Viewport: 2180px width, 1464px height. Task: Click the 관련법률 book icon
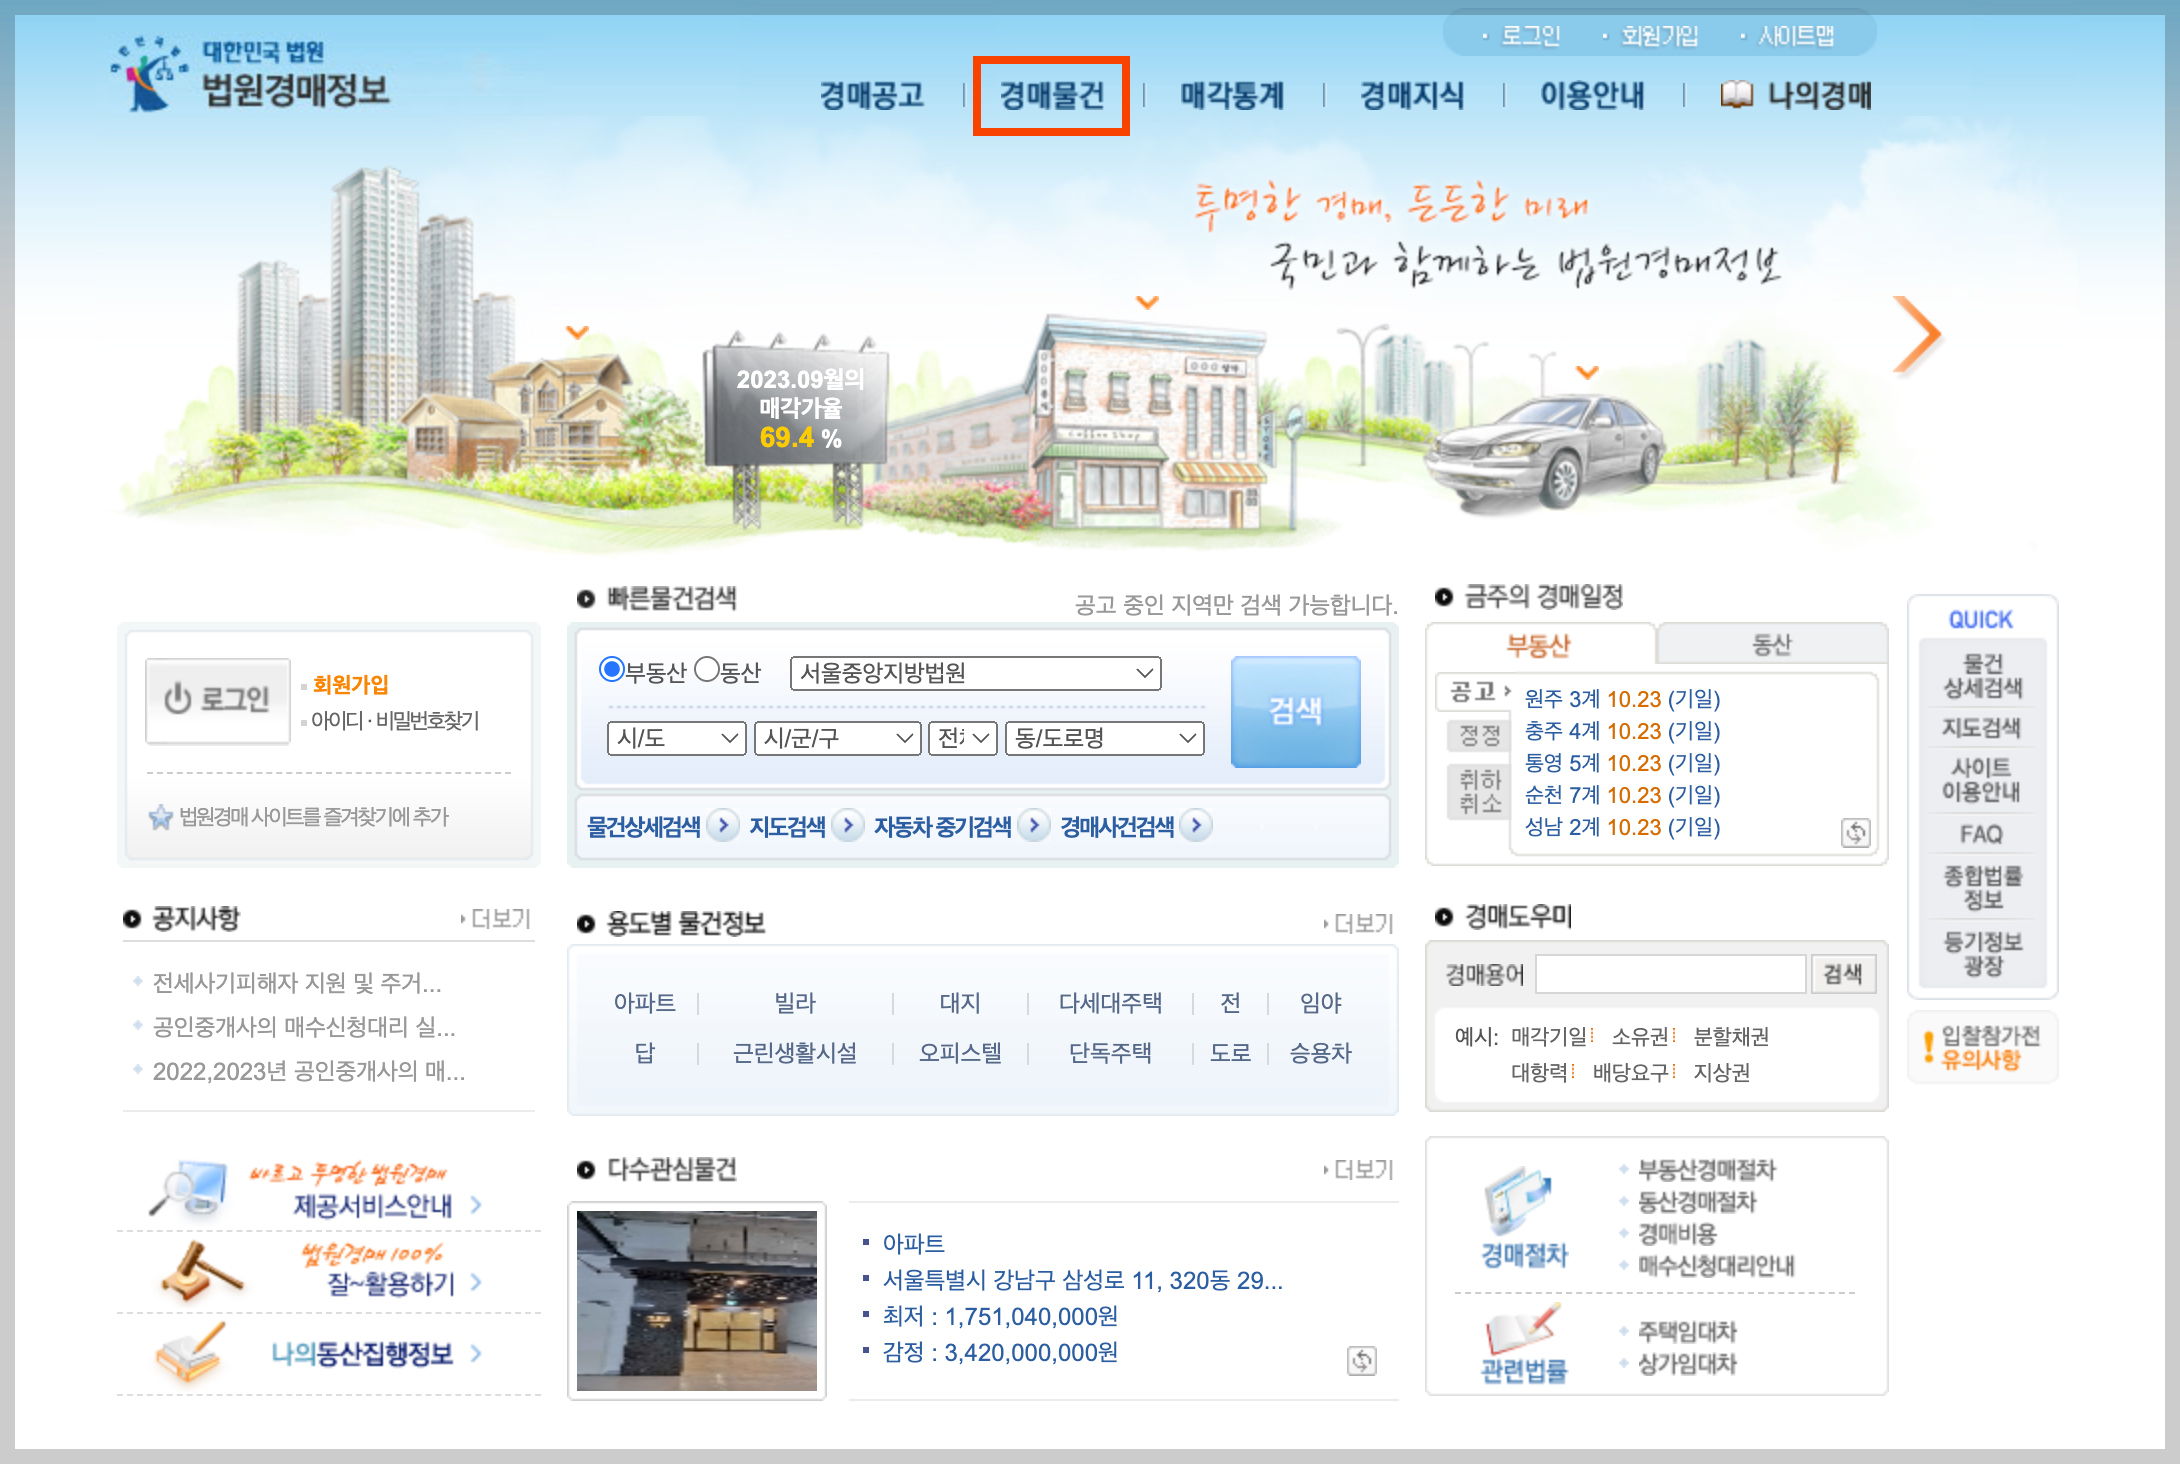point(1522,1332)
